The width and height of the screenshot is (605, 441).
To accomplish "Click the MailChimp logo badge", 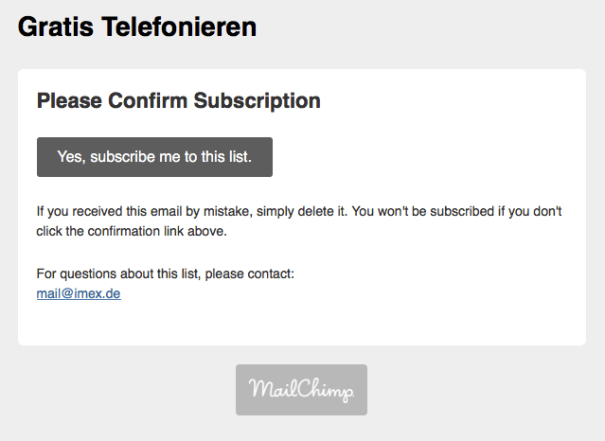I will (301, 390).
